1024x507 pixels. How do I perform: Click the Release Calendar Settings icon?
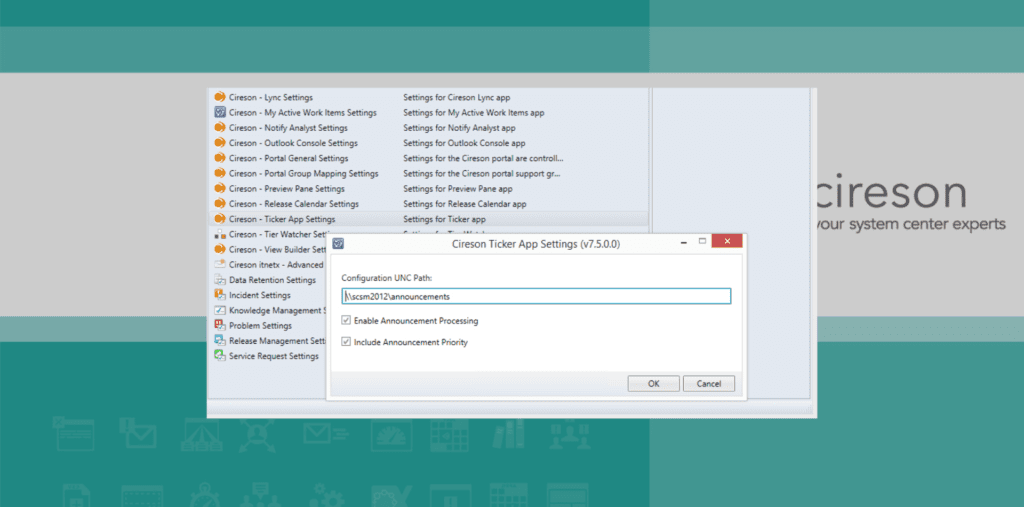pyautogui.click(x=219, y=203)
